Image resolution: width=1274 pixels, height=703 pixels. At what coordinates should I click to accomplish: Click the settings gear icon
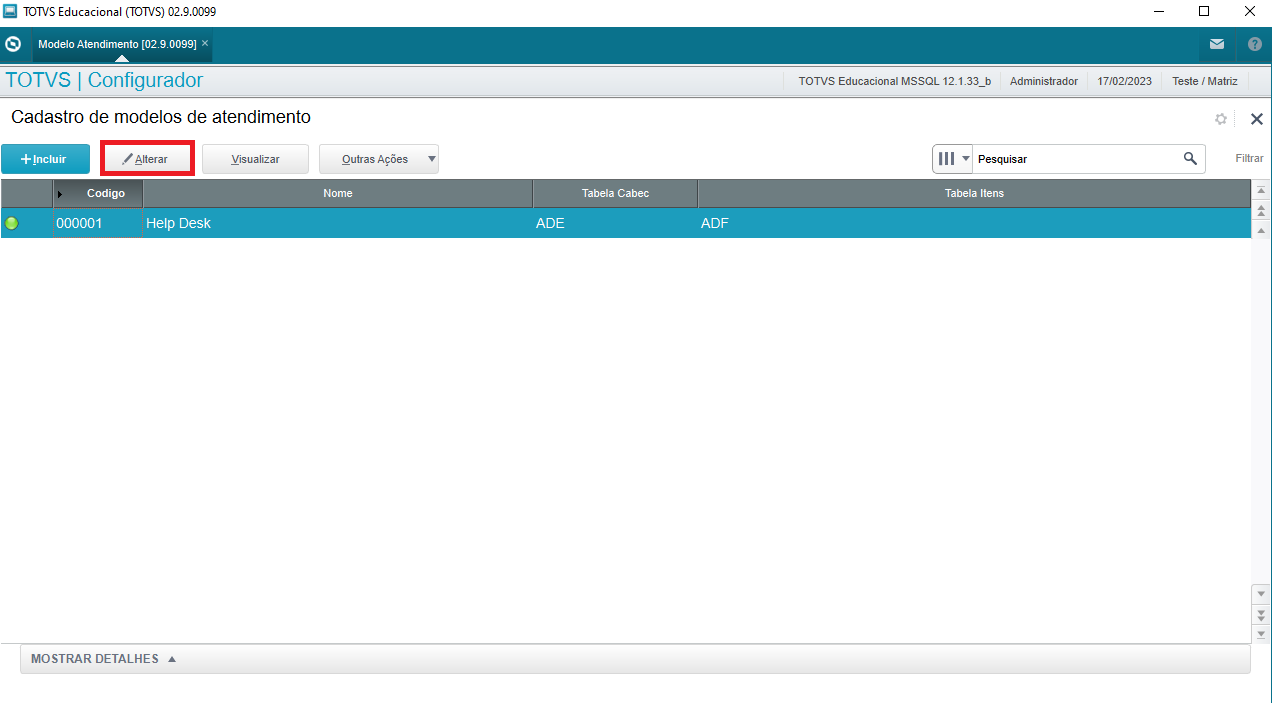pyautogui.click(x=1221, y=119)
